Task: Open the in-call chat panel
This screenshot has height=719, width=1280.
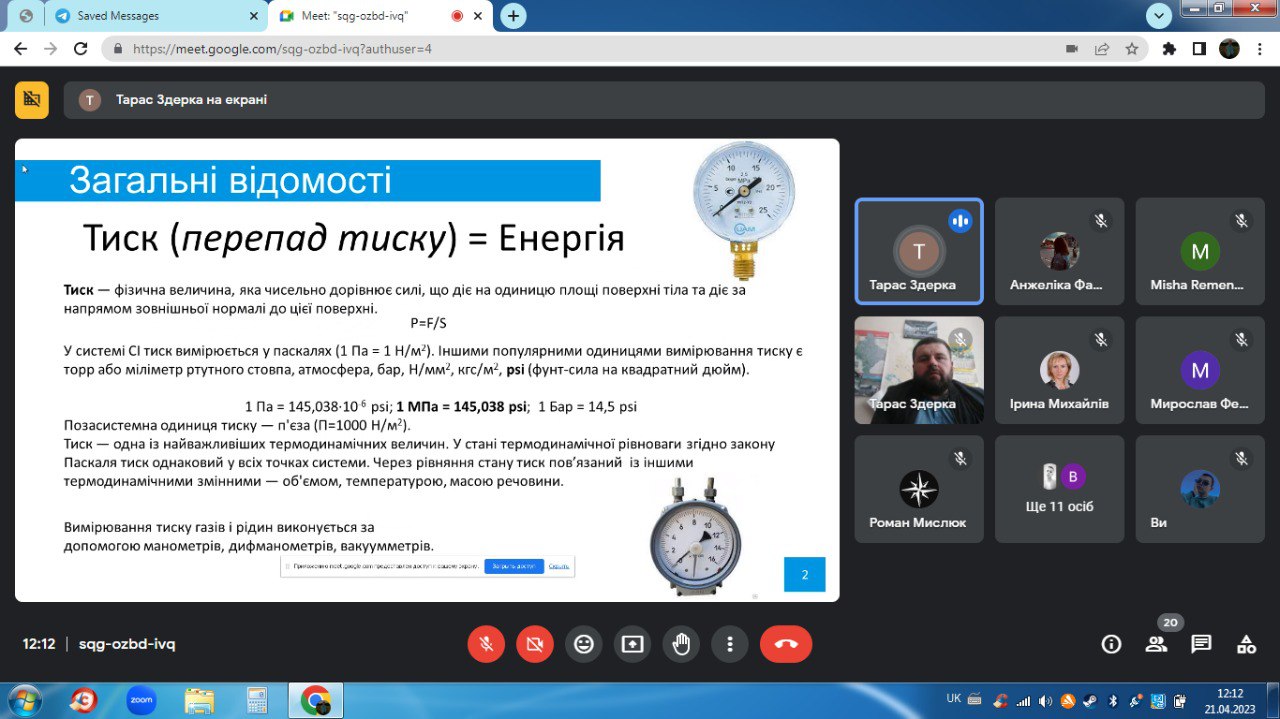Action: click(1200, 643)
